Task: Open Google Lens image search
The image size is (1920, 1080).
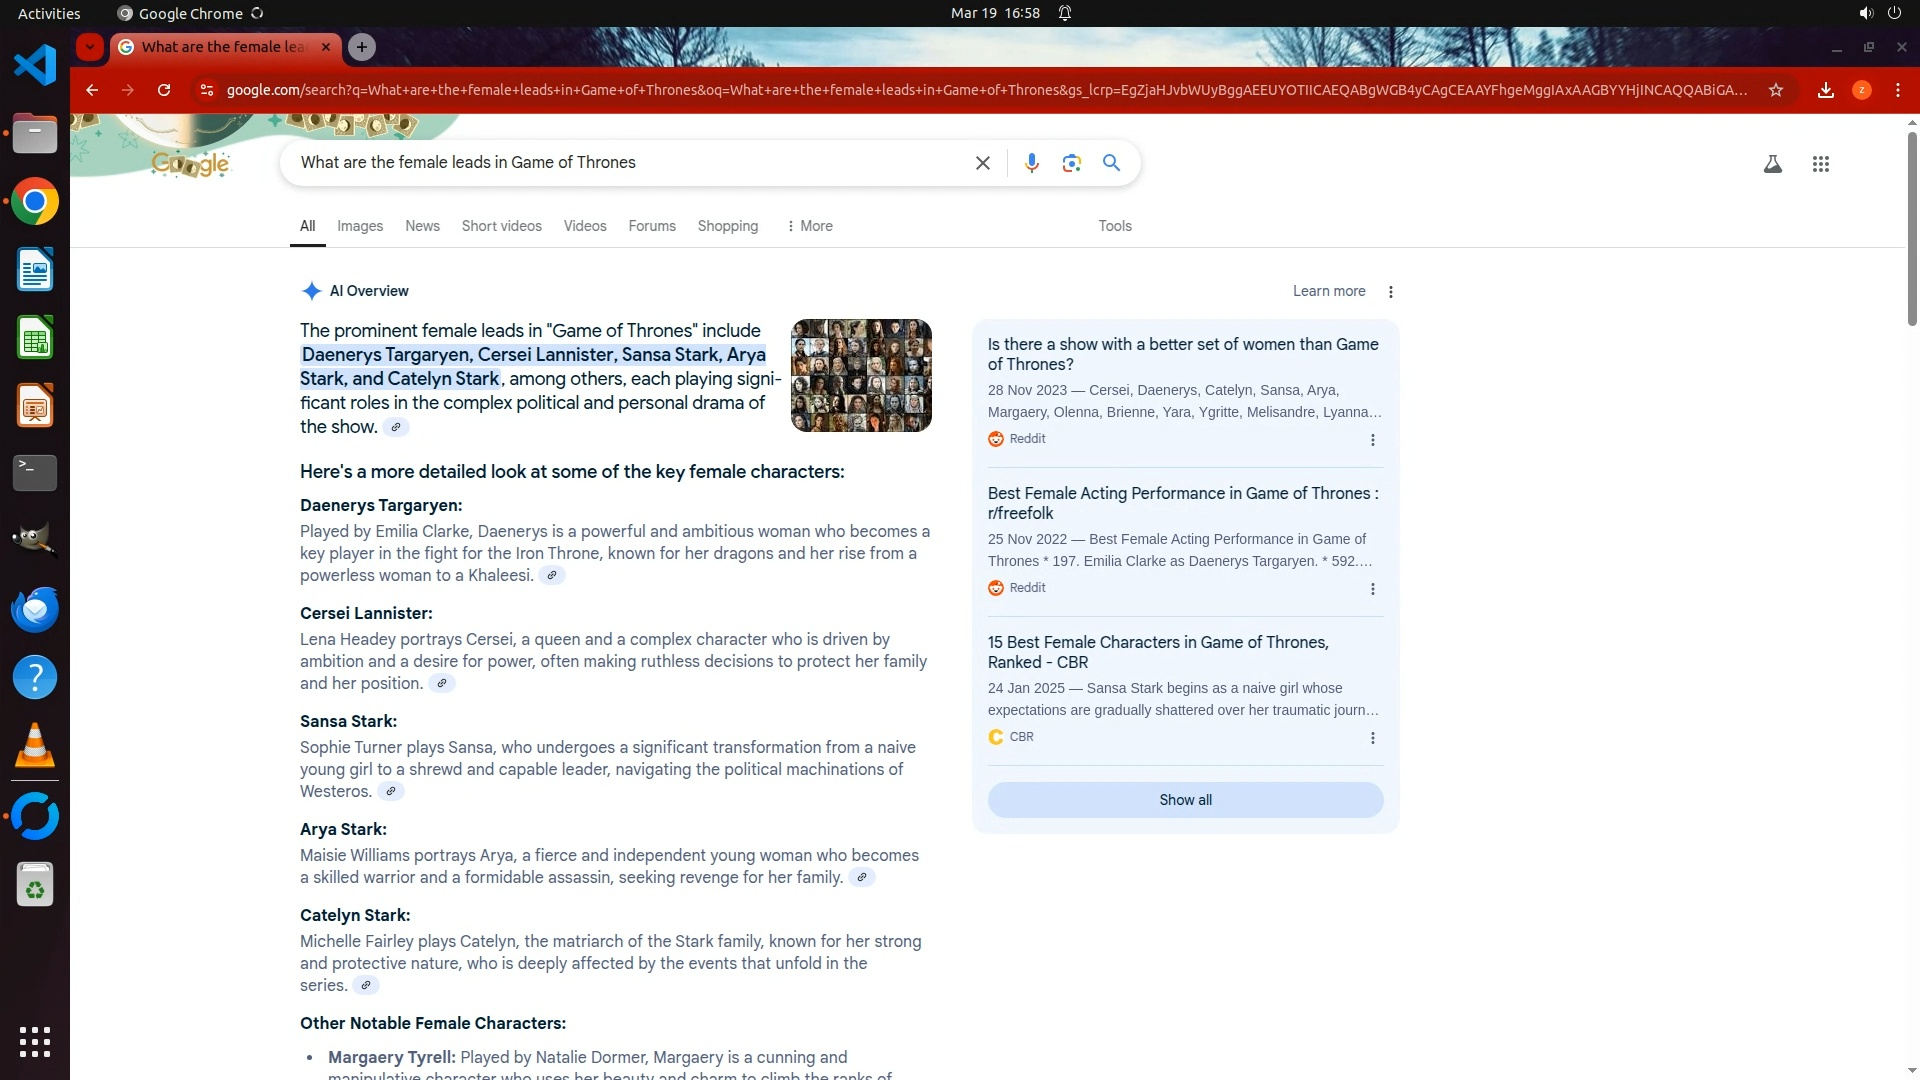Action: click(x=1071, y=163)
